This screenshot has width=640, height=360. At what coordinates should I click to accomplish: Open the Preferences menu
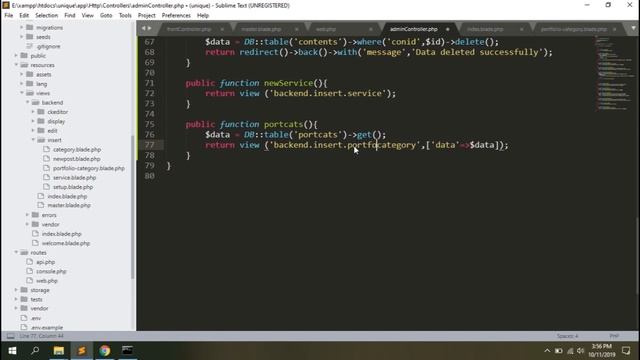coord(176,16)
